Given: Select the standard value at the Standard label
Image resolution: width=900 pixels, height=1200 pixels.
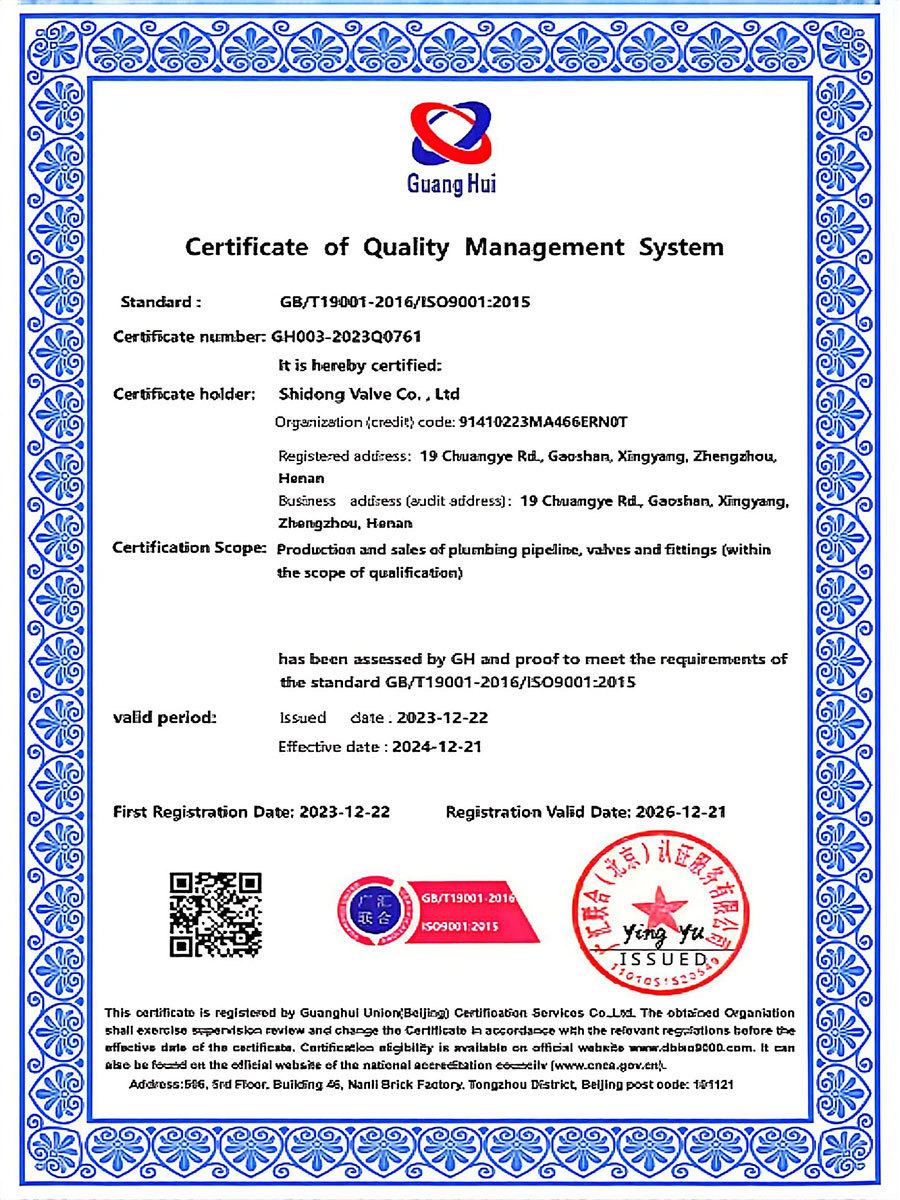Looking at the screenshot, I should point(404,301).
